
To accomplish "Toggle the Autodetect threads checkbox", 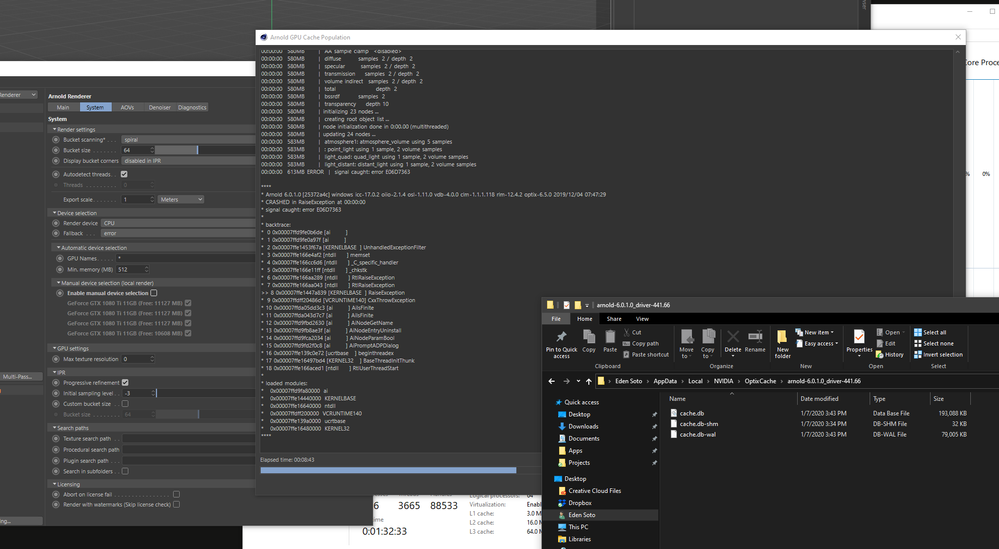I will (x=124, y=174).
